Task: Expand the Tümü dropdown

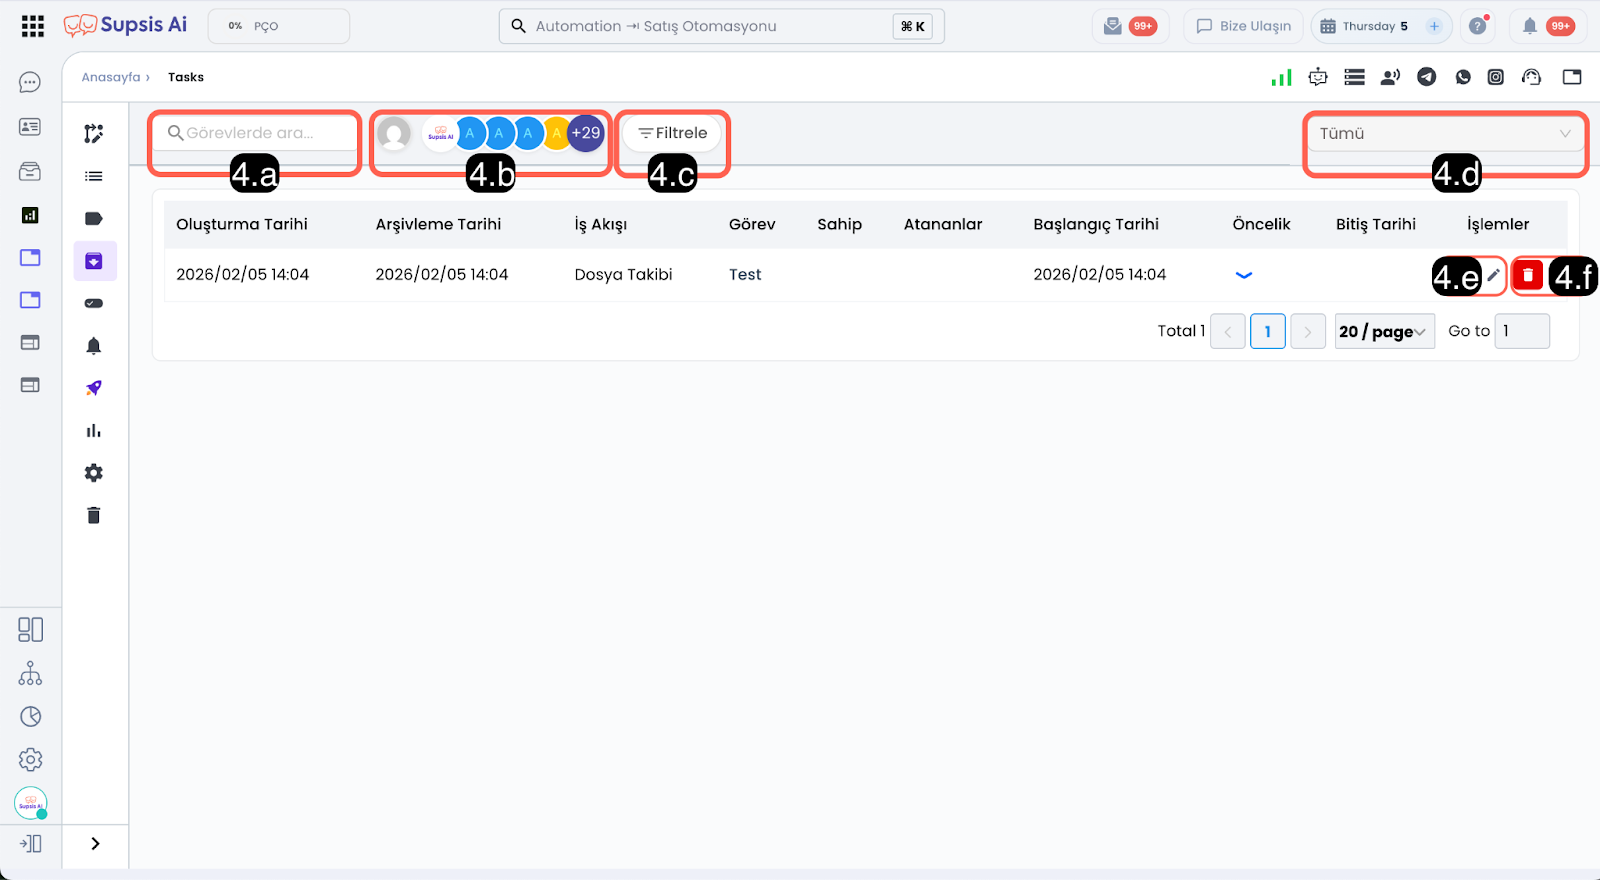Action: tap(1445, 134)
